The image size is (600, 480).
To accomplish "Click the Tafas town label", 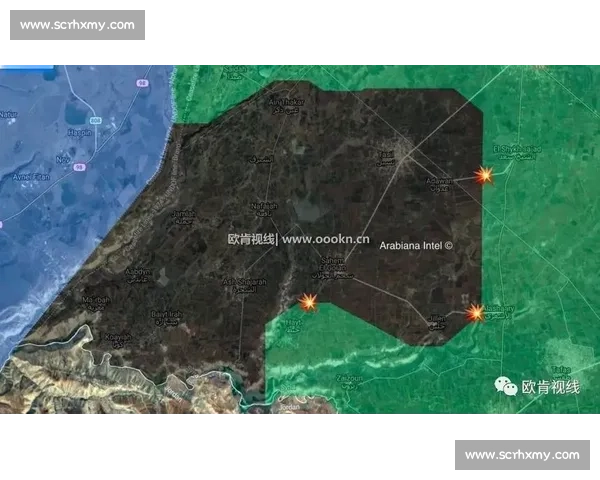I will [x=561, y=373].
